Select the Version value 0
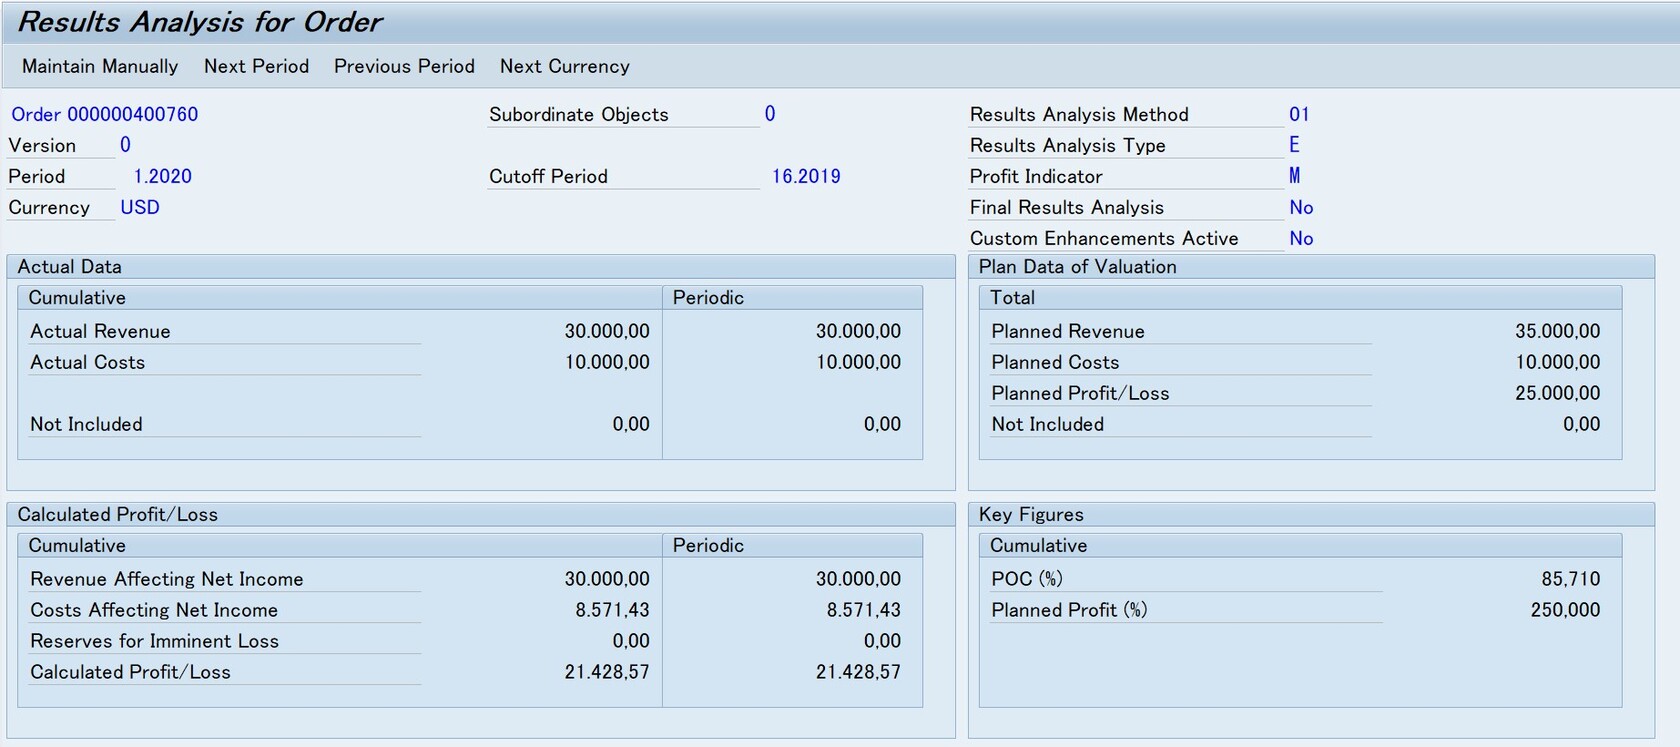This screenshot has height=747, width=1680. (125, 145)
